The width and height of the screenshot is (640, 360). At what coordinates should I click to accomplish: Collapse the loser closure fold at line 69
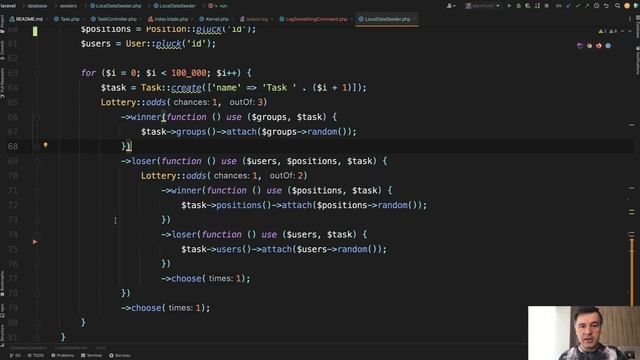coord(37,162)
